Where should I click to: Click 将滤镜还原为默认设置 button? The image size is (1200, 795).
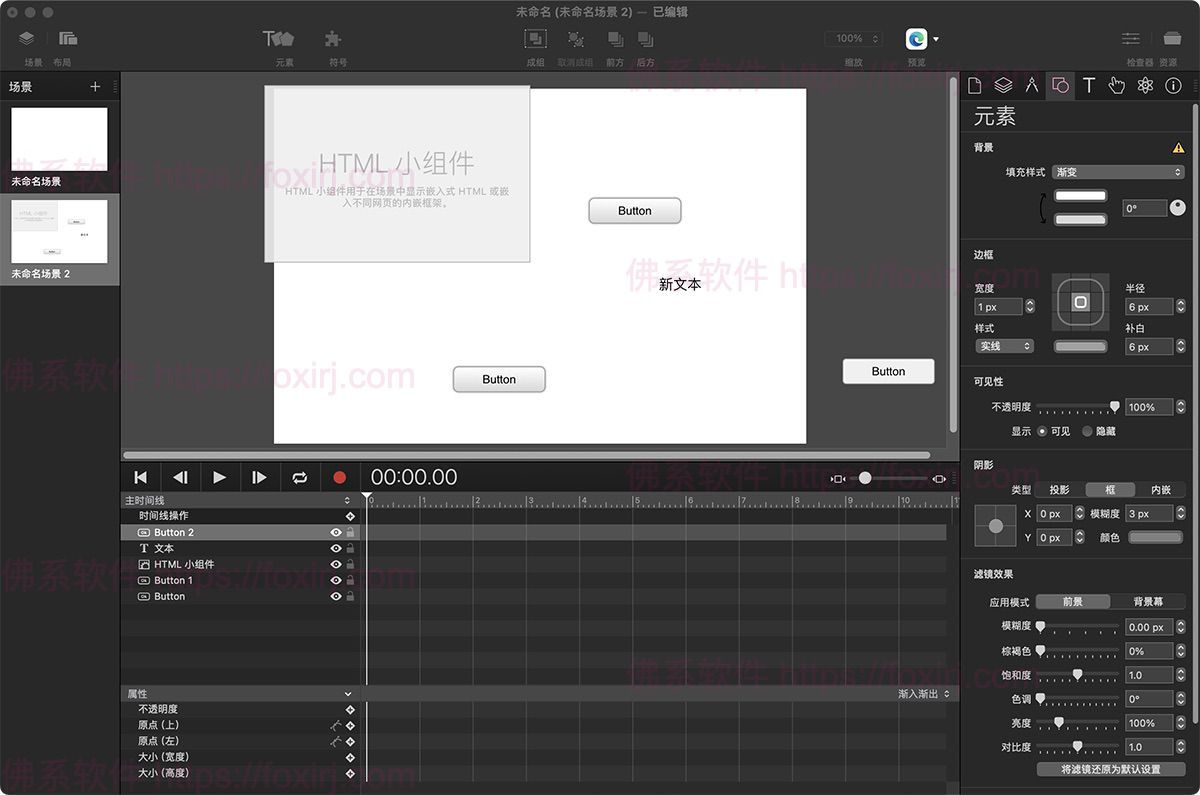[1110, 770]
